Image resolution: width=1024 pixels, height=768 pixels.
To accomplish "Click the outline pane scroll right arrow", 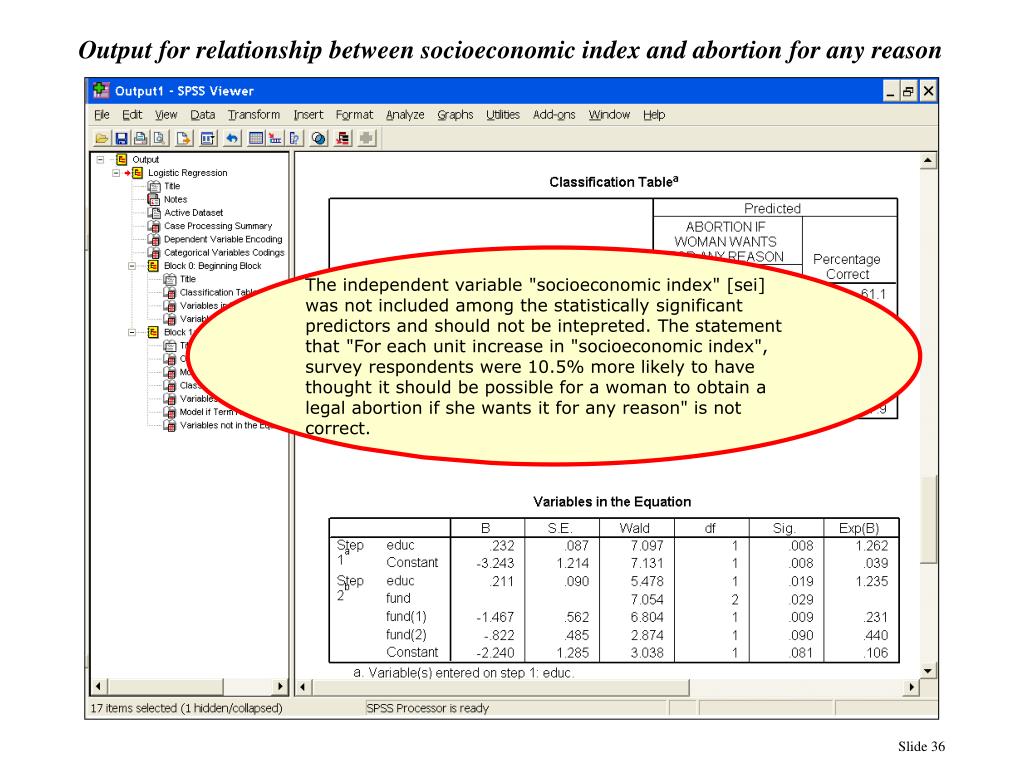I will coord(280,686).
